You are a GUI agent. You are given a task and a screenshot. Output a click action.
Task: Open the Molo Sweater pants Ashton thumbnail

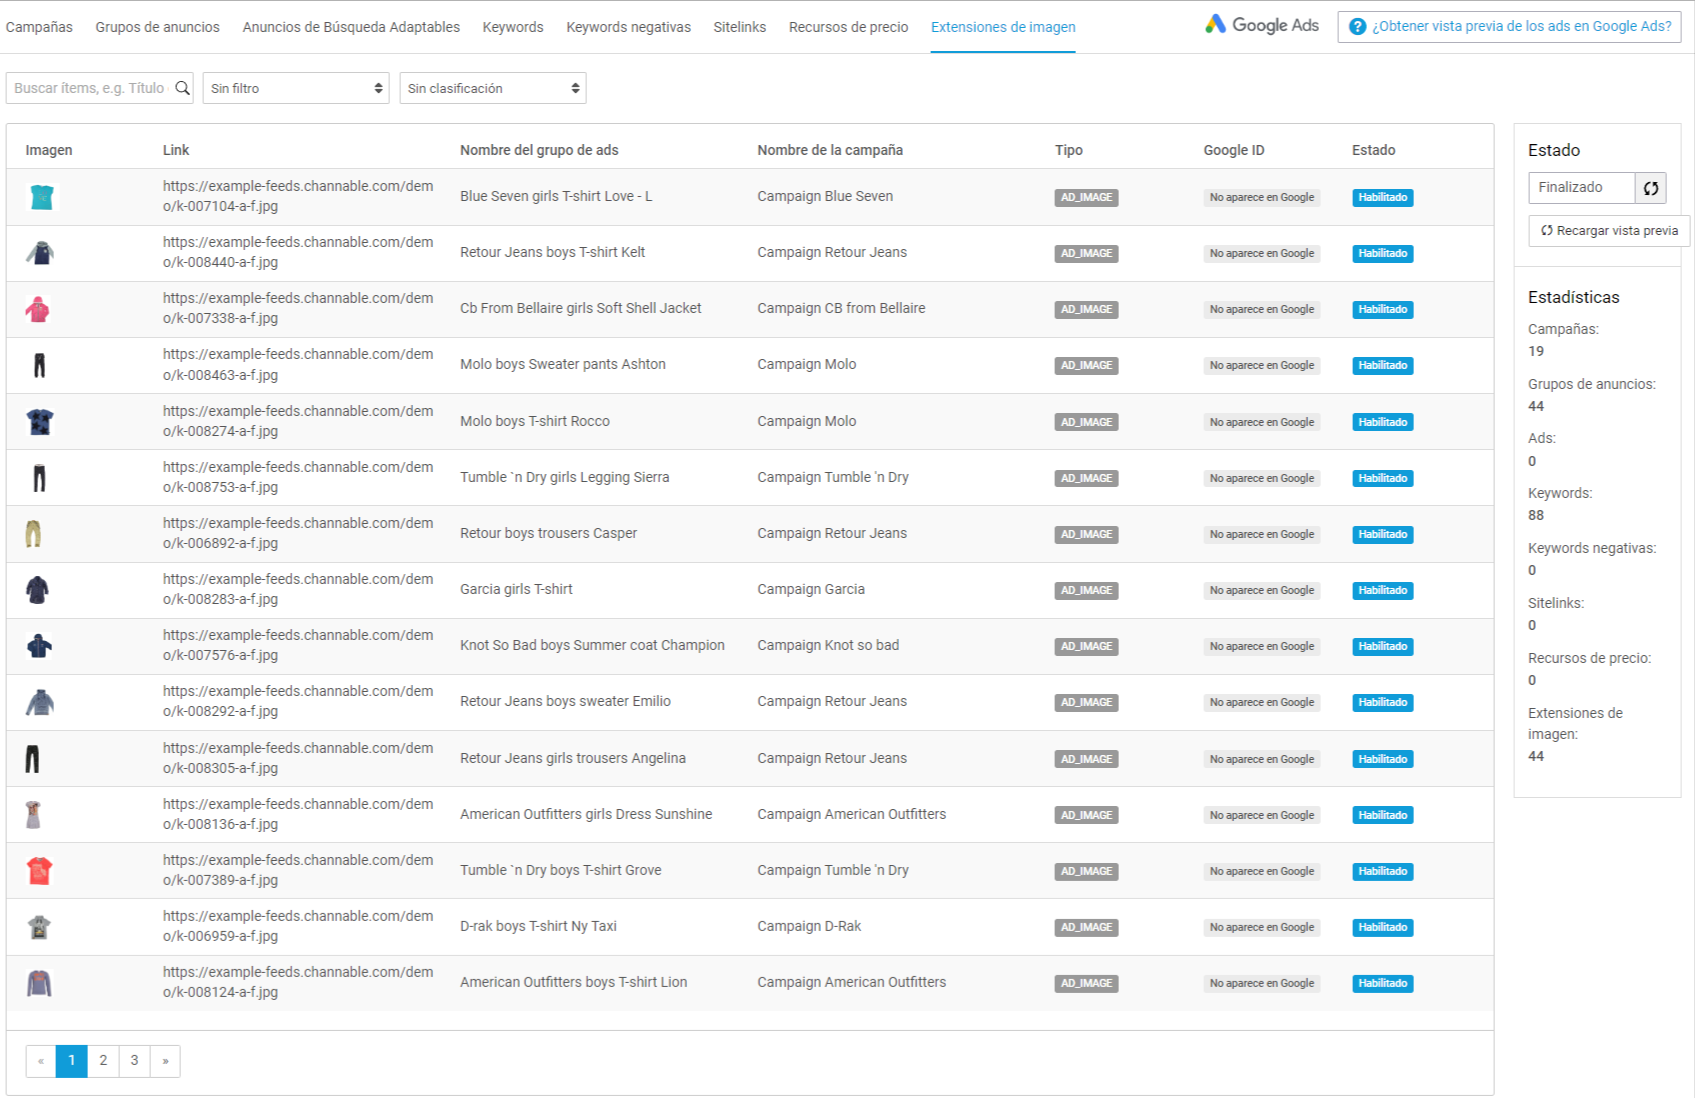39,365
